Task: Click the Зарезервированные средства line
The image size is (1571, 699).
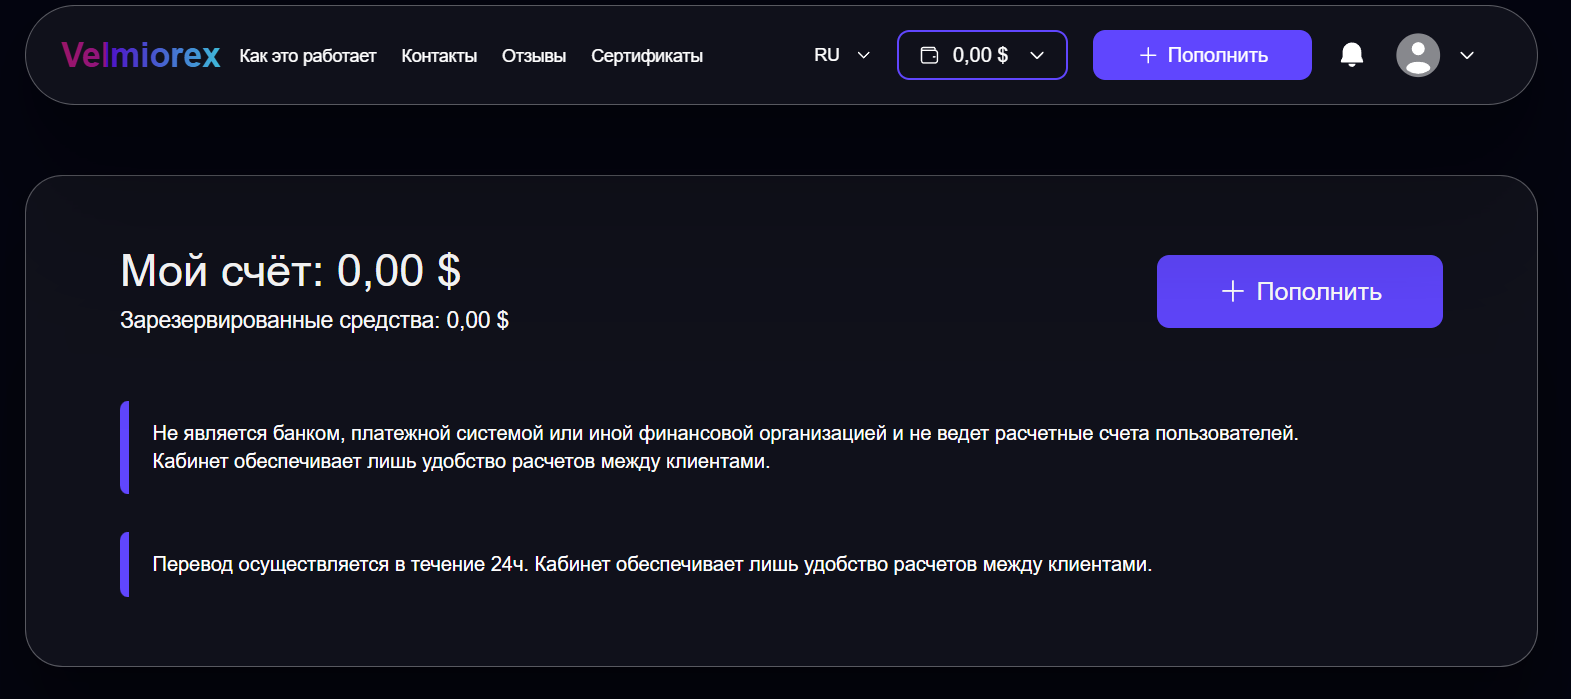Action: coord(314,320)
